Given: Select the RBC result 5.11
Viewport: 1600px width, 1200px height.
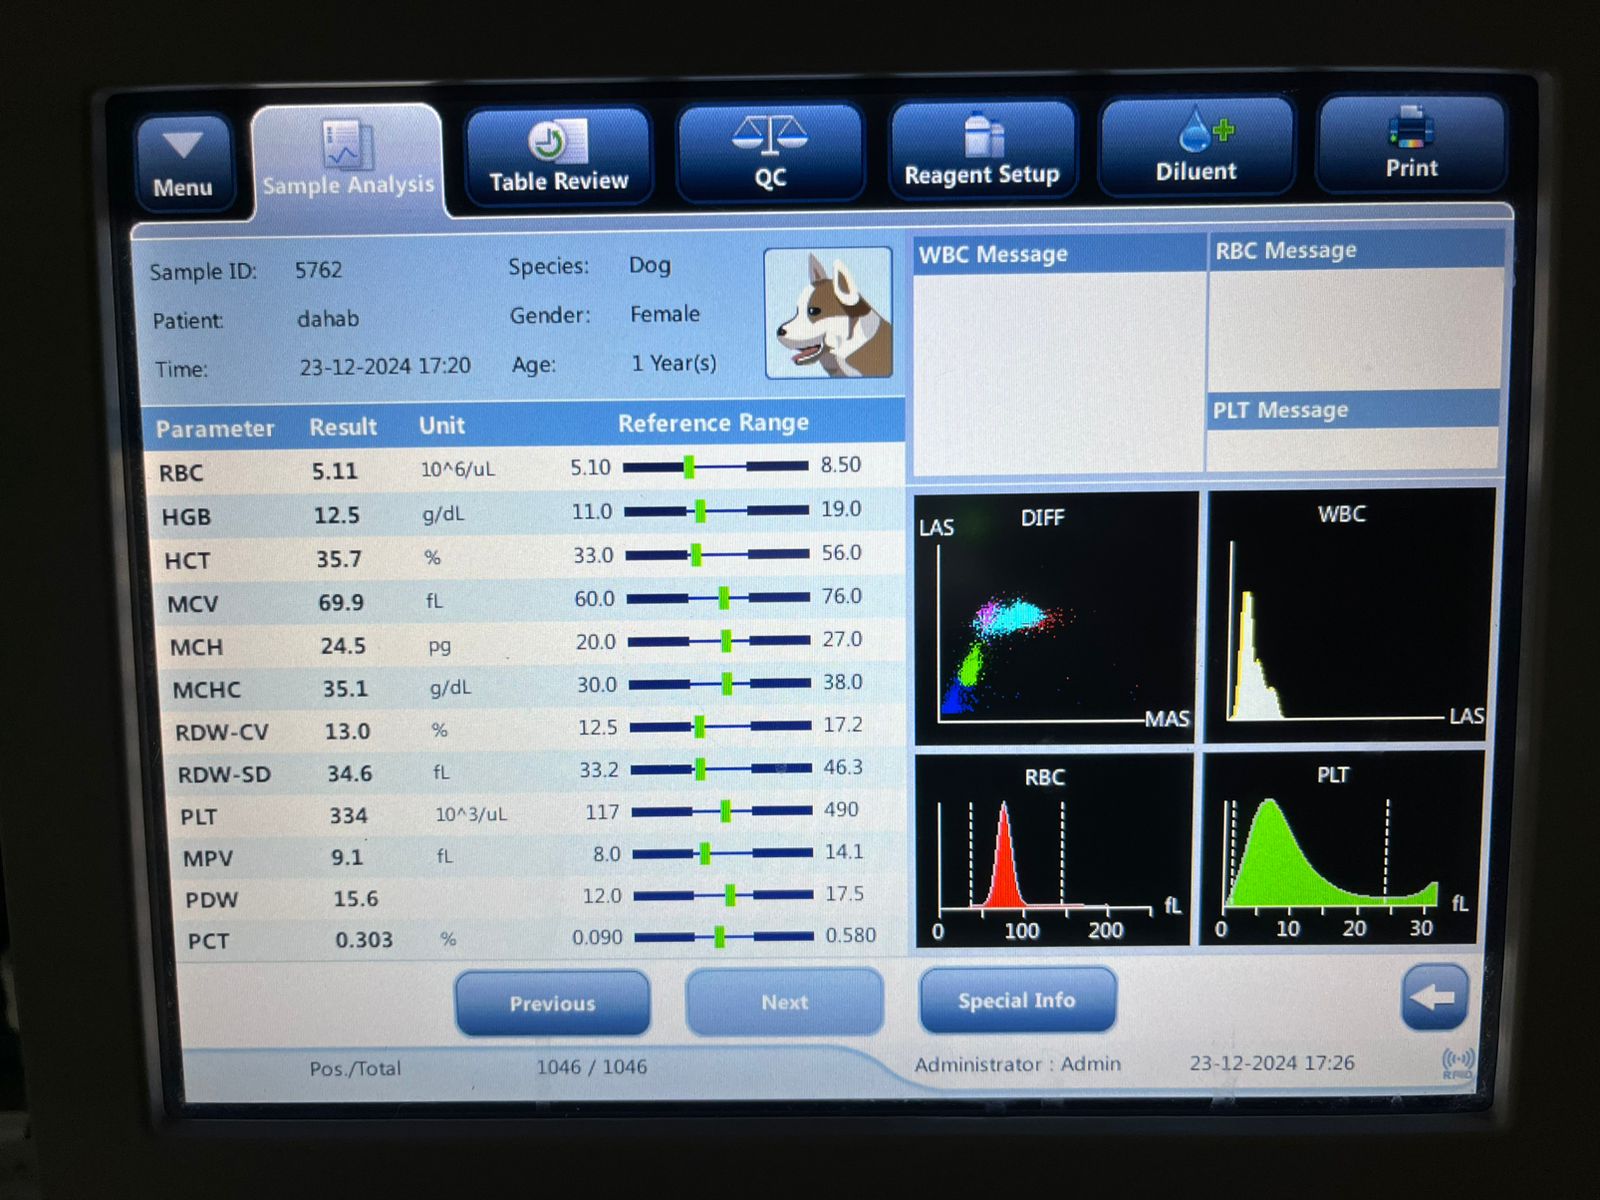Looking at the screenshot, I should pyautogui.click(x=334, y=471).
